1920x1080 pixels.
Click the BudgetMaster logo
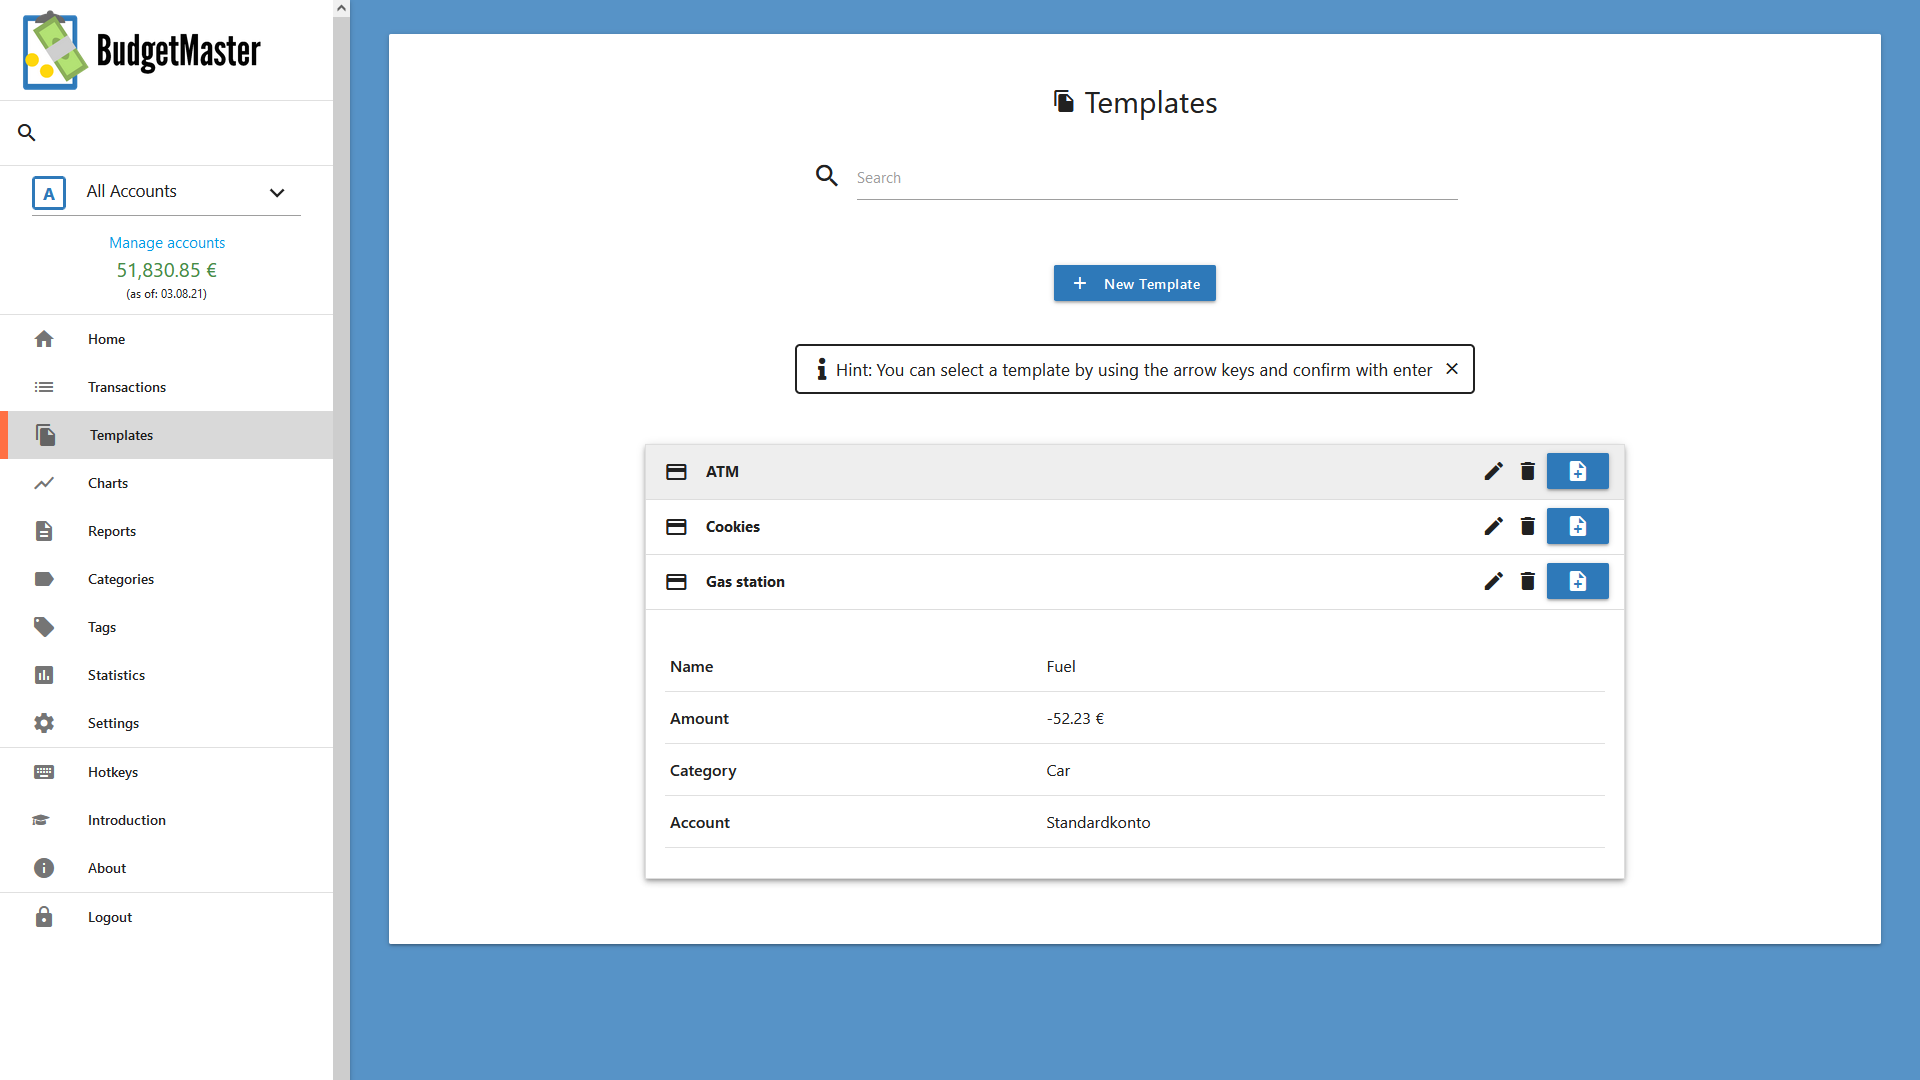coord(141,50)
